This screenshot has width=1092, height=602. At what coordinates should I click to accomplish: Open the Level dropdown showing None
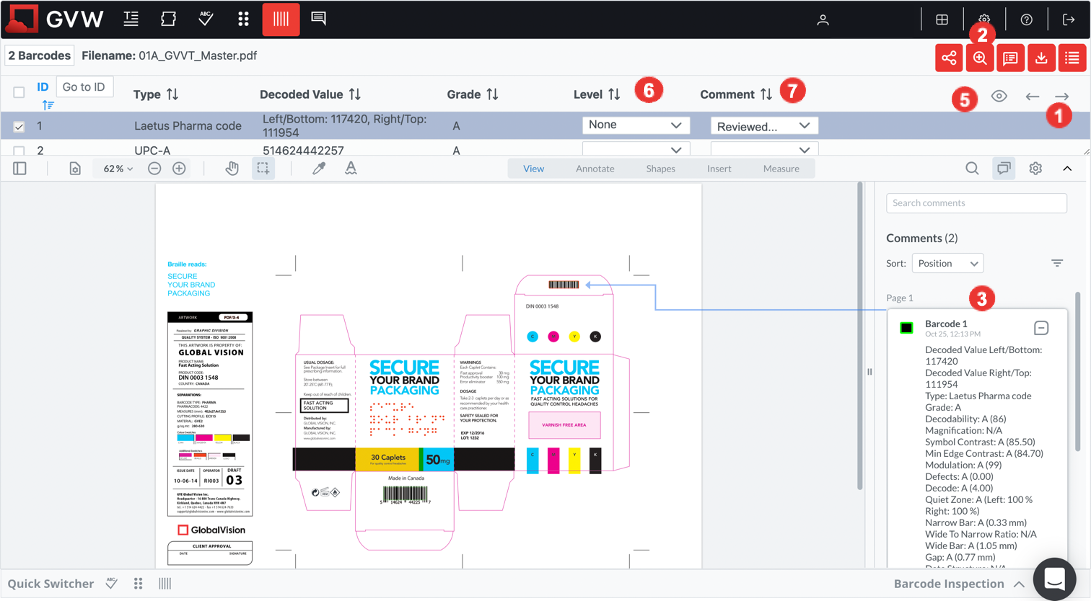(x=636, y=125)
